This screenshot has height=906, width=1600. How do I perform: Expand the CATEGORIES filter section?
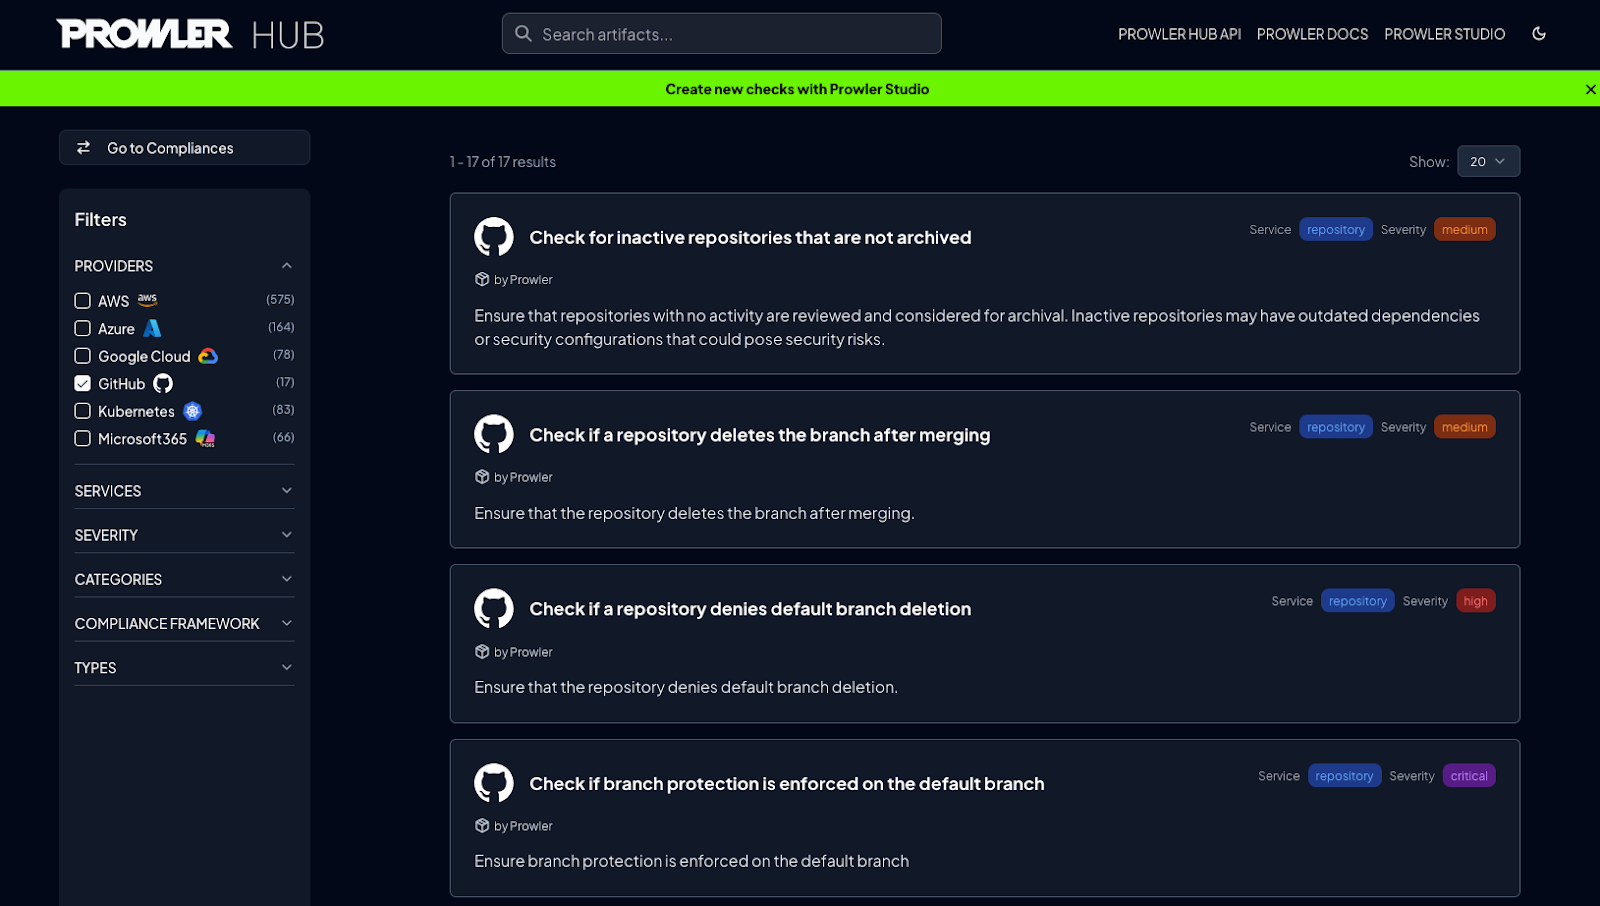pyautogui.click(x=184, y=579)
